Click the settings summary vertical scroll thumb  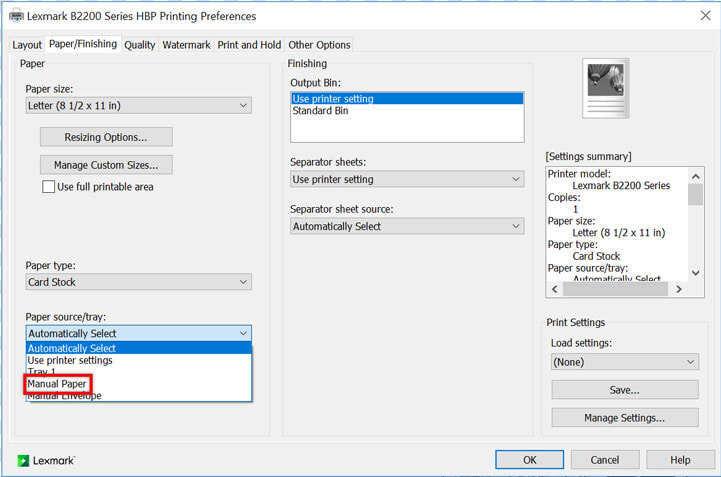click(696, 194)
